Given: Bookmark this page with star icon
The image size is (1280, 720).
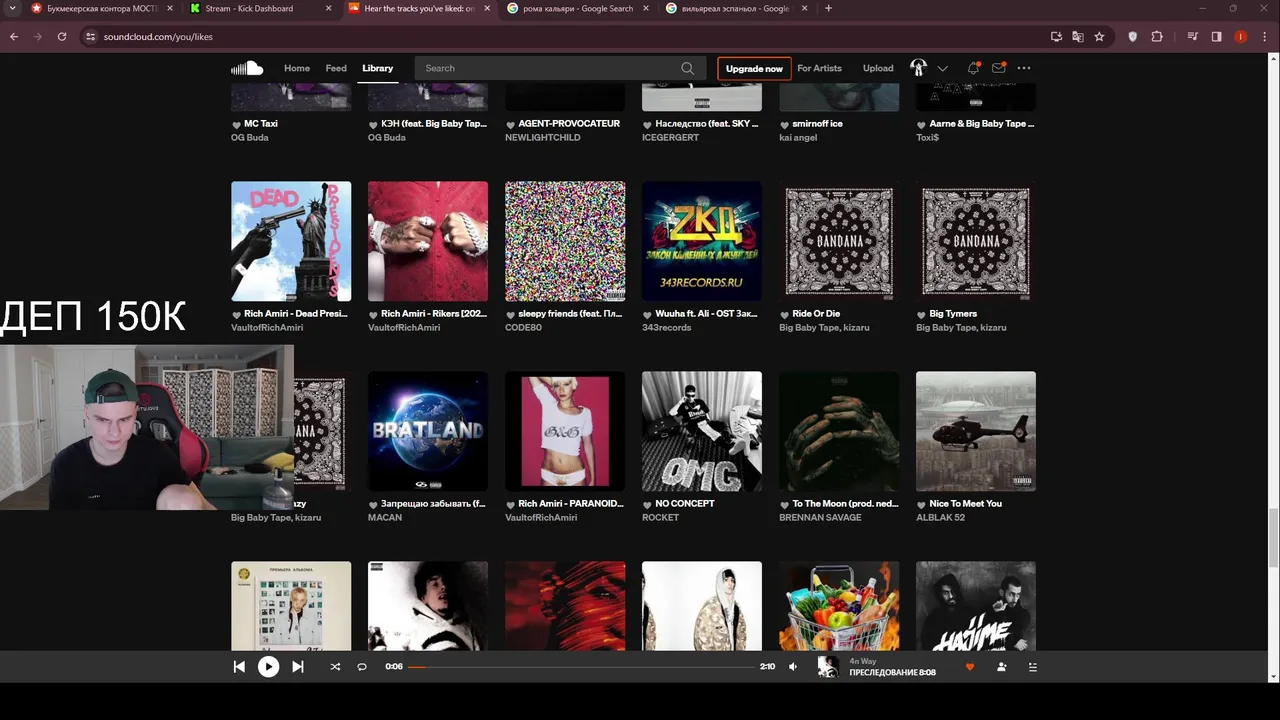Looking at the screenshot, I should pos(1099,36).
